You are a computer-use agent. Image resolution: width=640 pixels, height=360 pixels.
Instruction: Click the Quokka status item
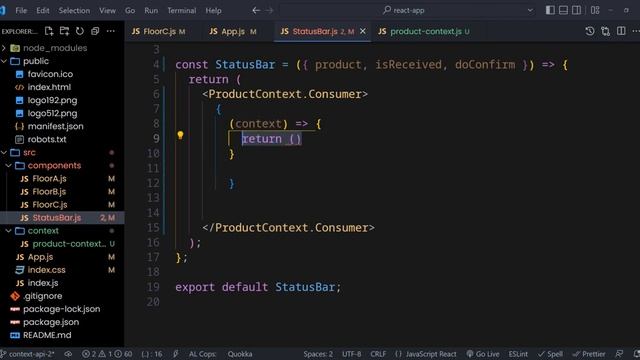point(240,354)
